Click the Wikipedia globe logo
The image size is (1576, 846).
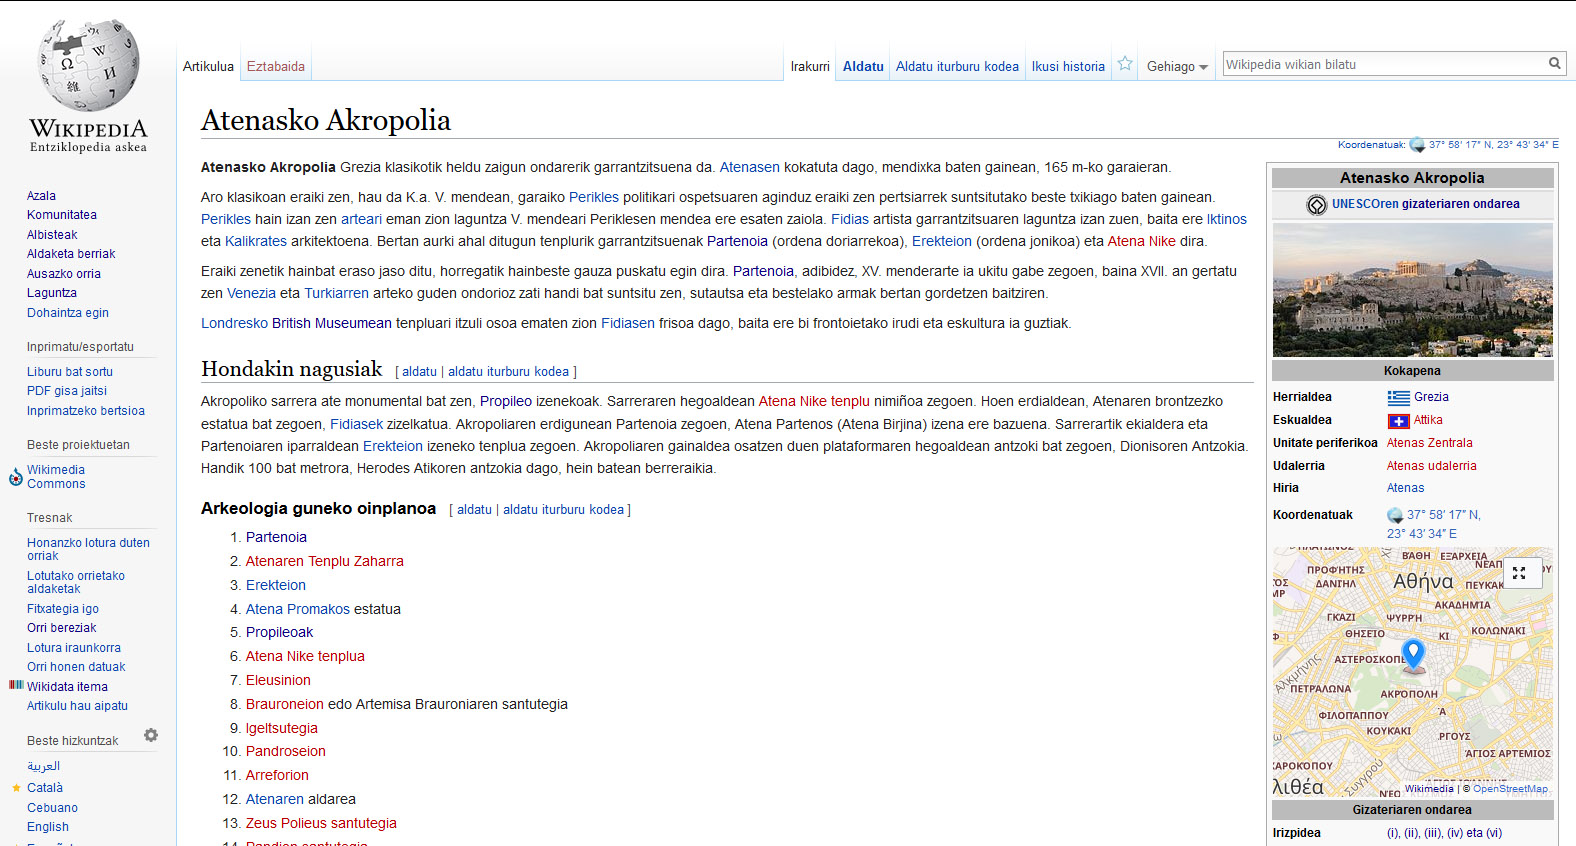88,66
